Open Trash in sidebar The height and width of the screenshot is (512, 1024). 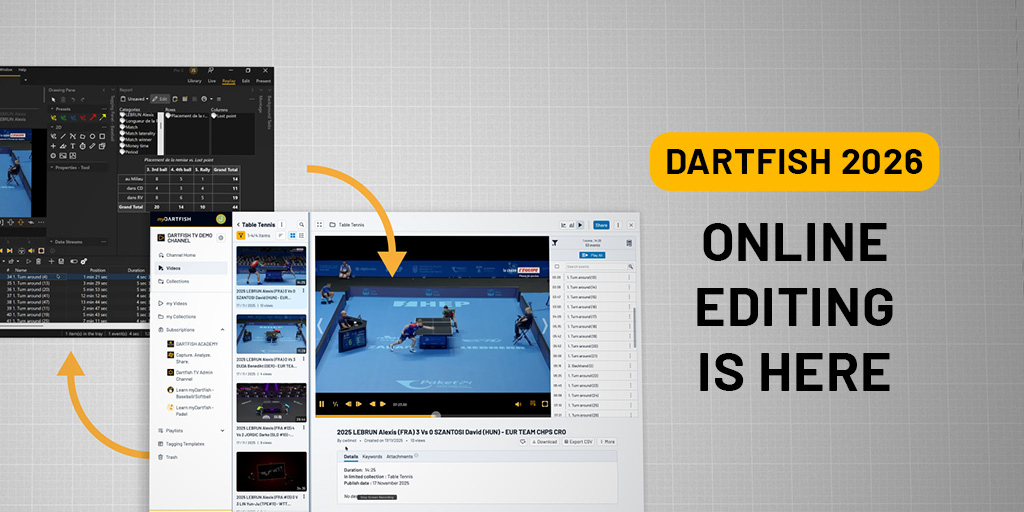pyautogui.click(x=168, y=457)
